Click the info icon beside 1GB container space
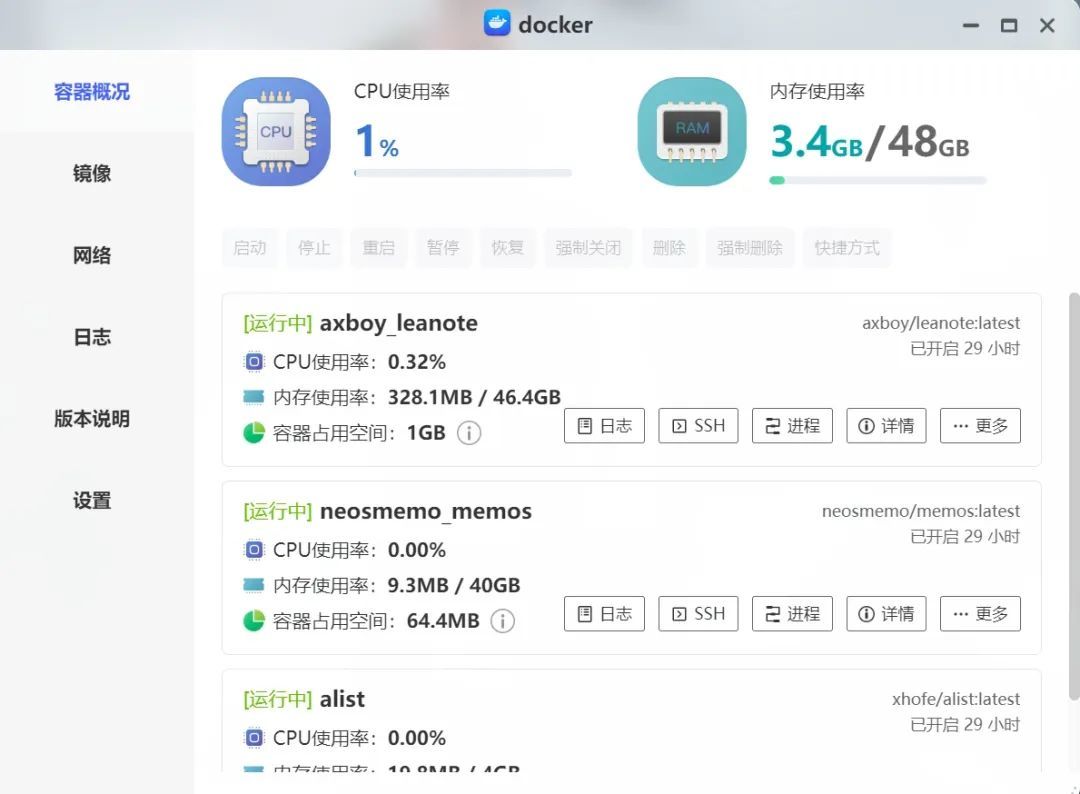Viewport: 1080px width, 794px height. click(469, 433)
